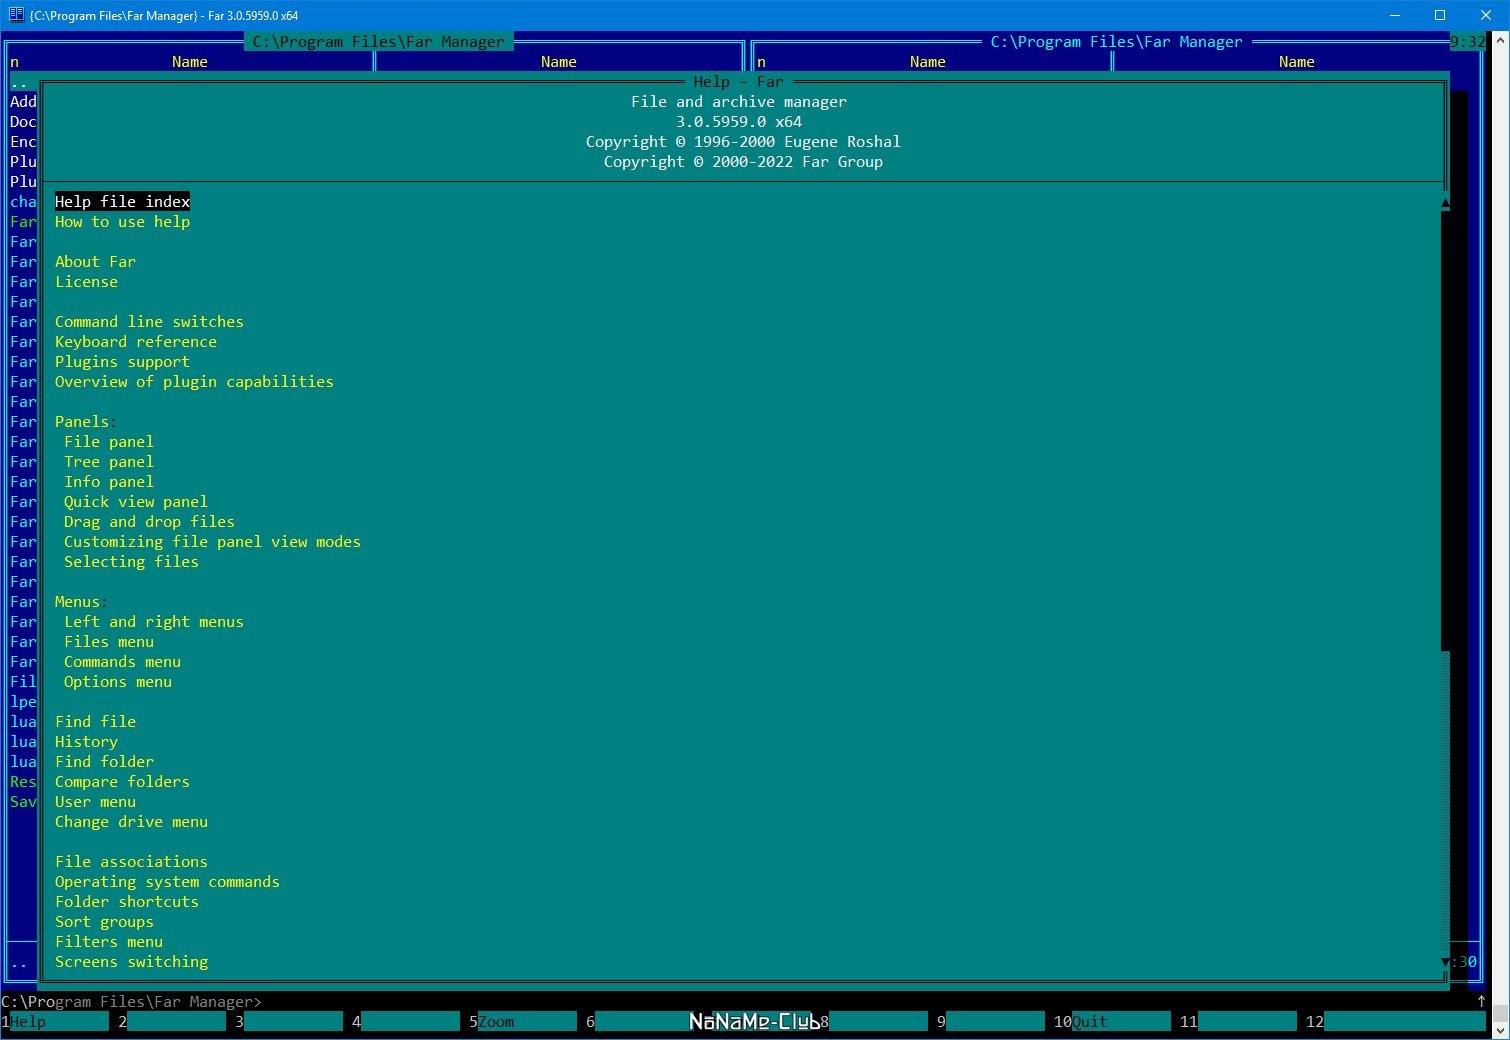Maximize the Far Manager window

pos(1440,15)
